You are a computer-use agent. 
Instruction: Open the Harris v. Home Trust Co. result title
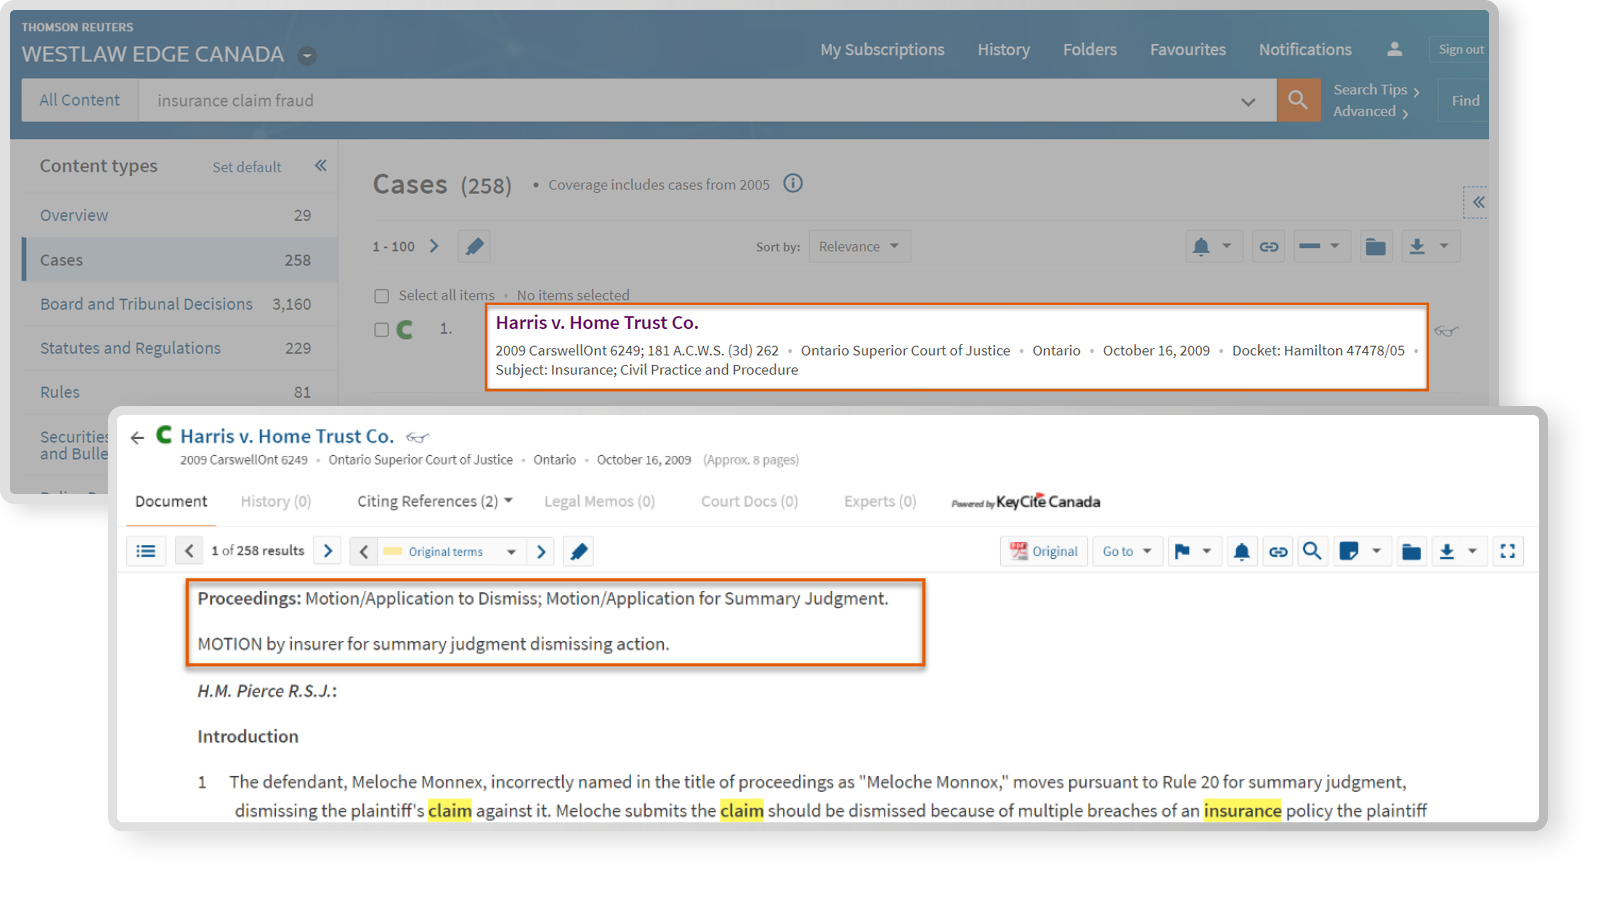[x=597, y=322]
